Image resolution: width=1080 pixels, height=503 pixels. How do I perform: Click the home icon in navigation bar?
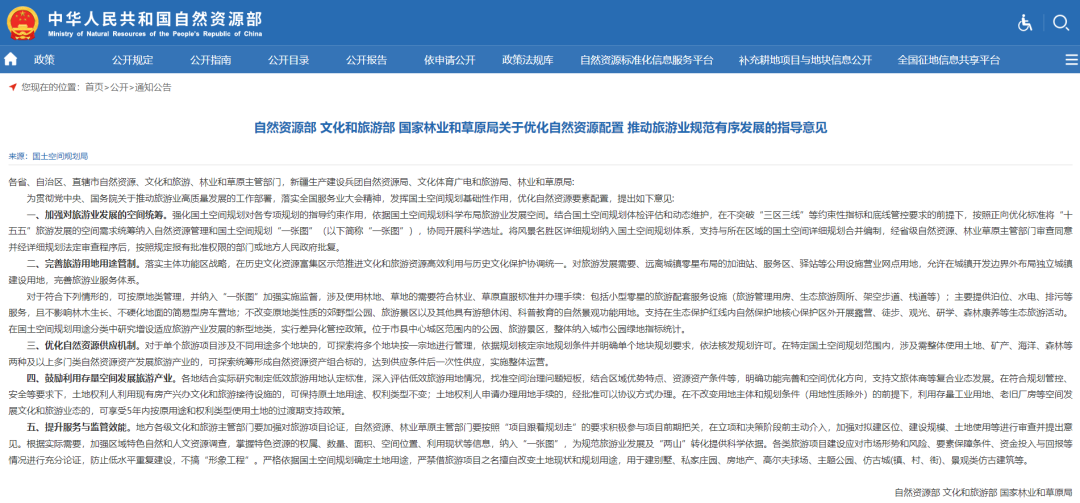[10, 60]
